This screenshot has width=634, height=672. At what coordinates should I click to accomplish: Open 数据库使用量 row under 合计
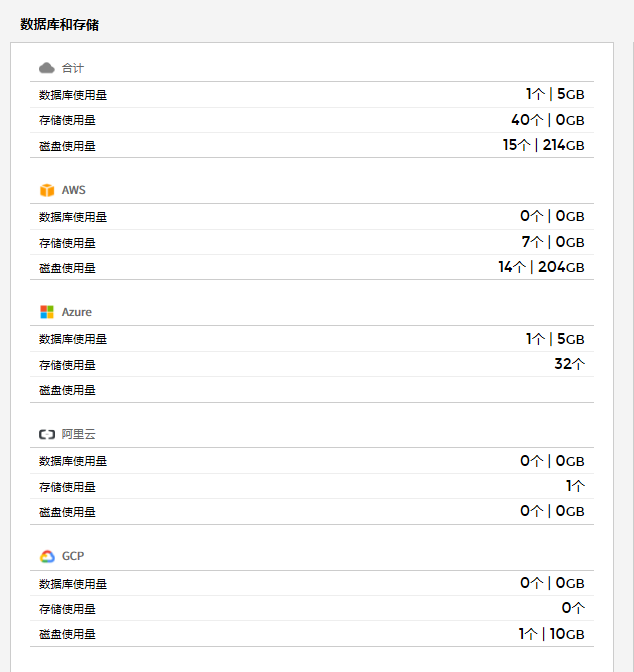tap(73, 95)
